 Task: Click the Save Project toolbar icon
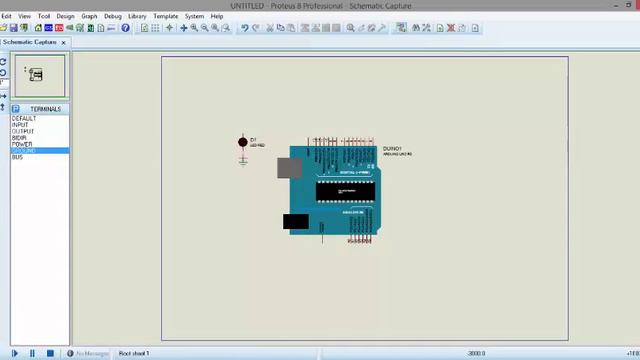[14, 28]
